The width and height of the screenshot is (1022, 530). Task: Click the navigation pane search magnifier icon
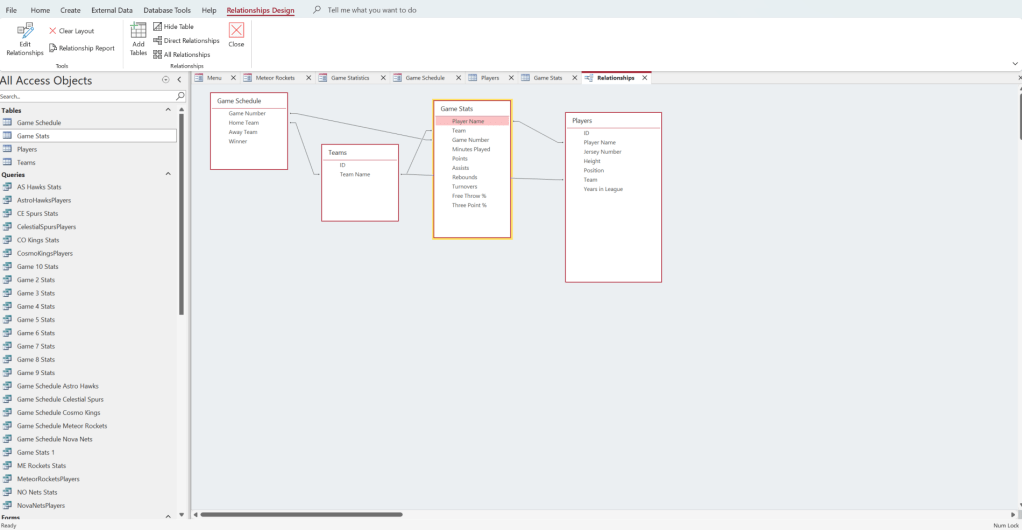pyautogui.click(x=181, y=96)
